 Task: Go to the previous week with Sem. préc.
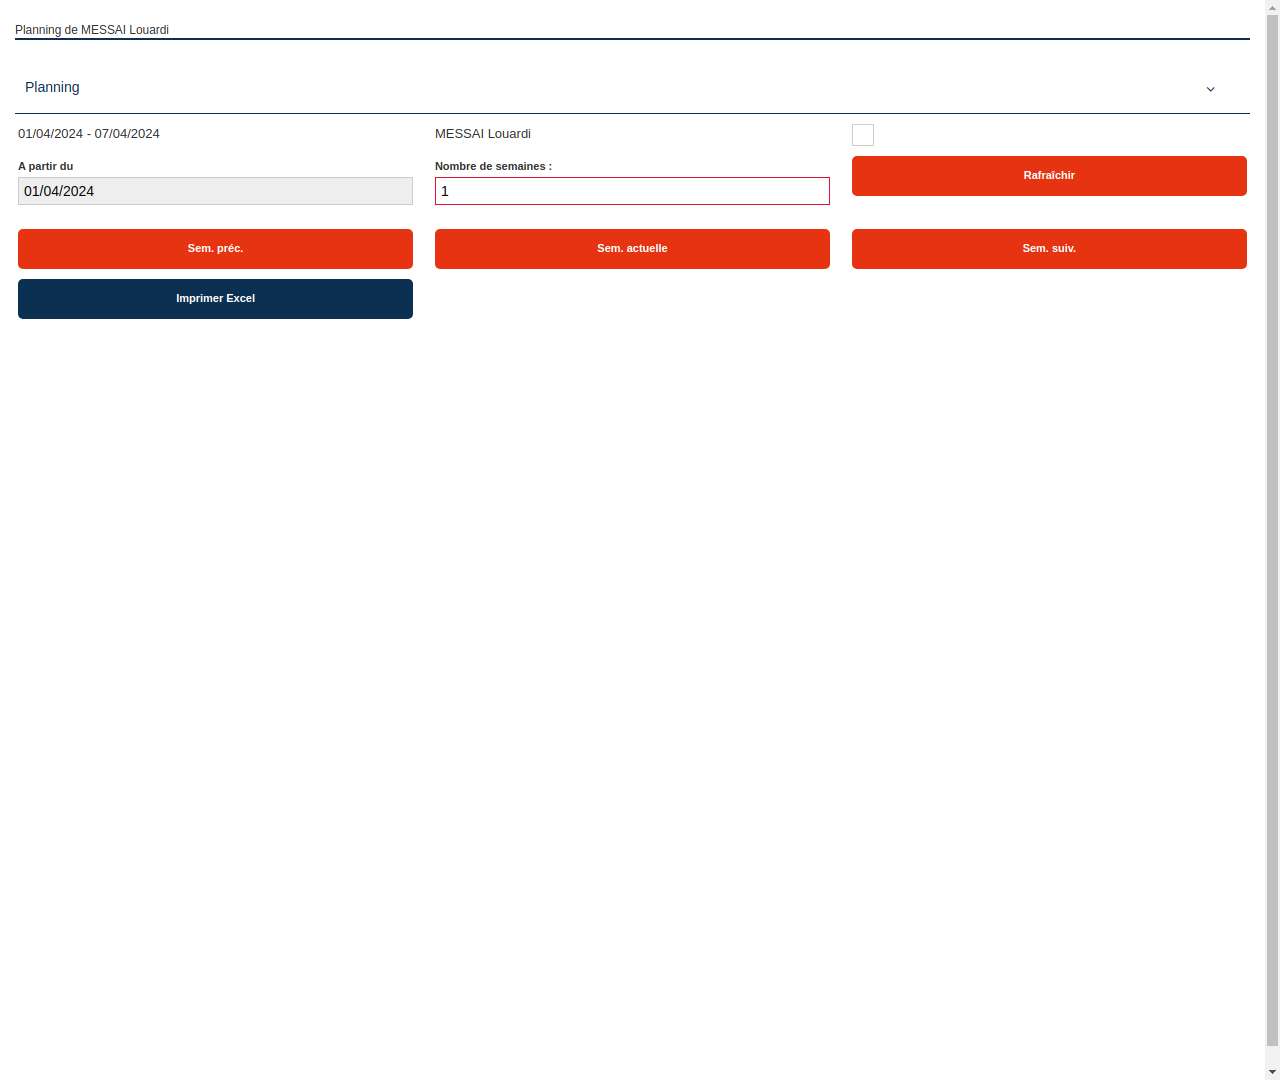click(x=215, y=248)
